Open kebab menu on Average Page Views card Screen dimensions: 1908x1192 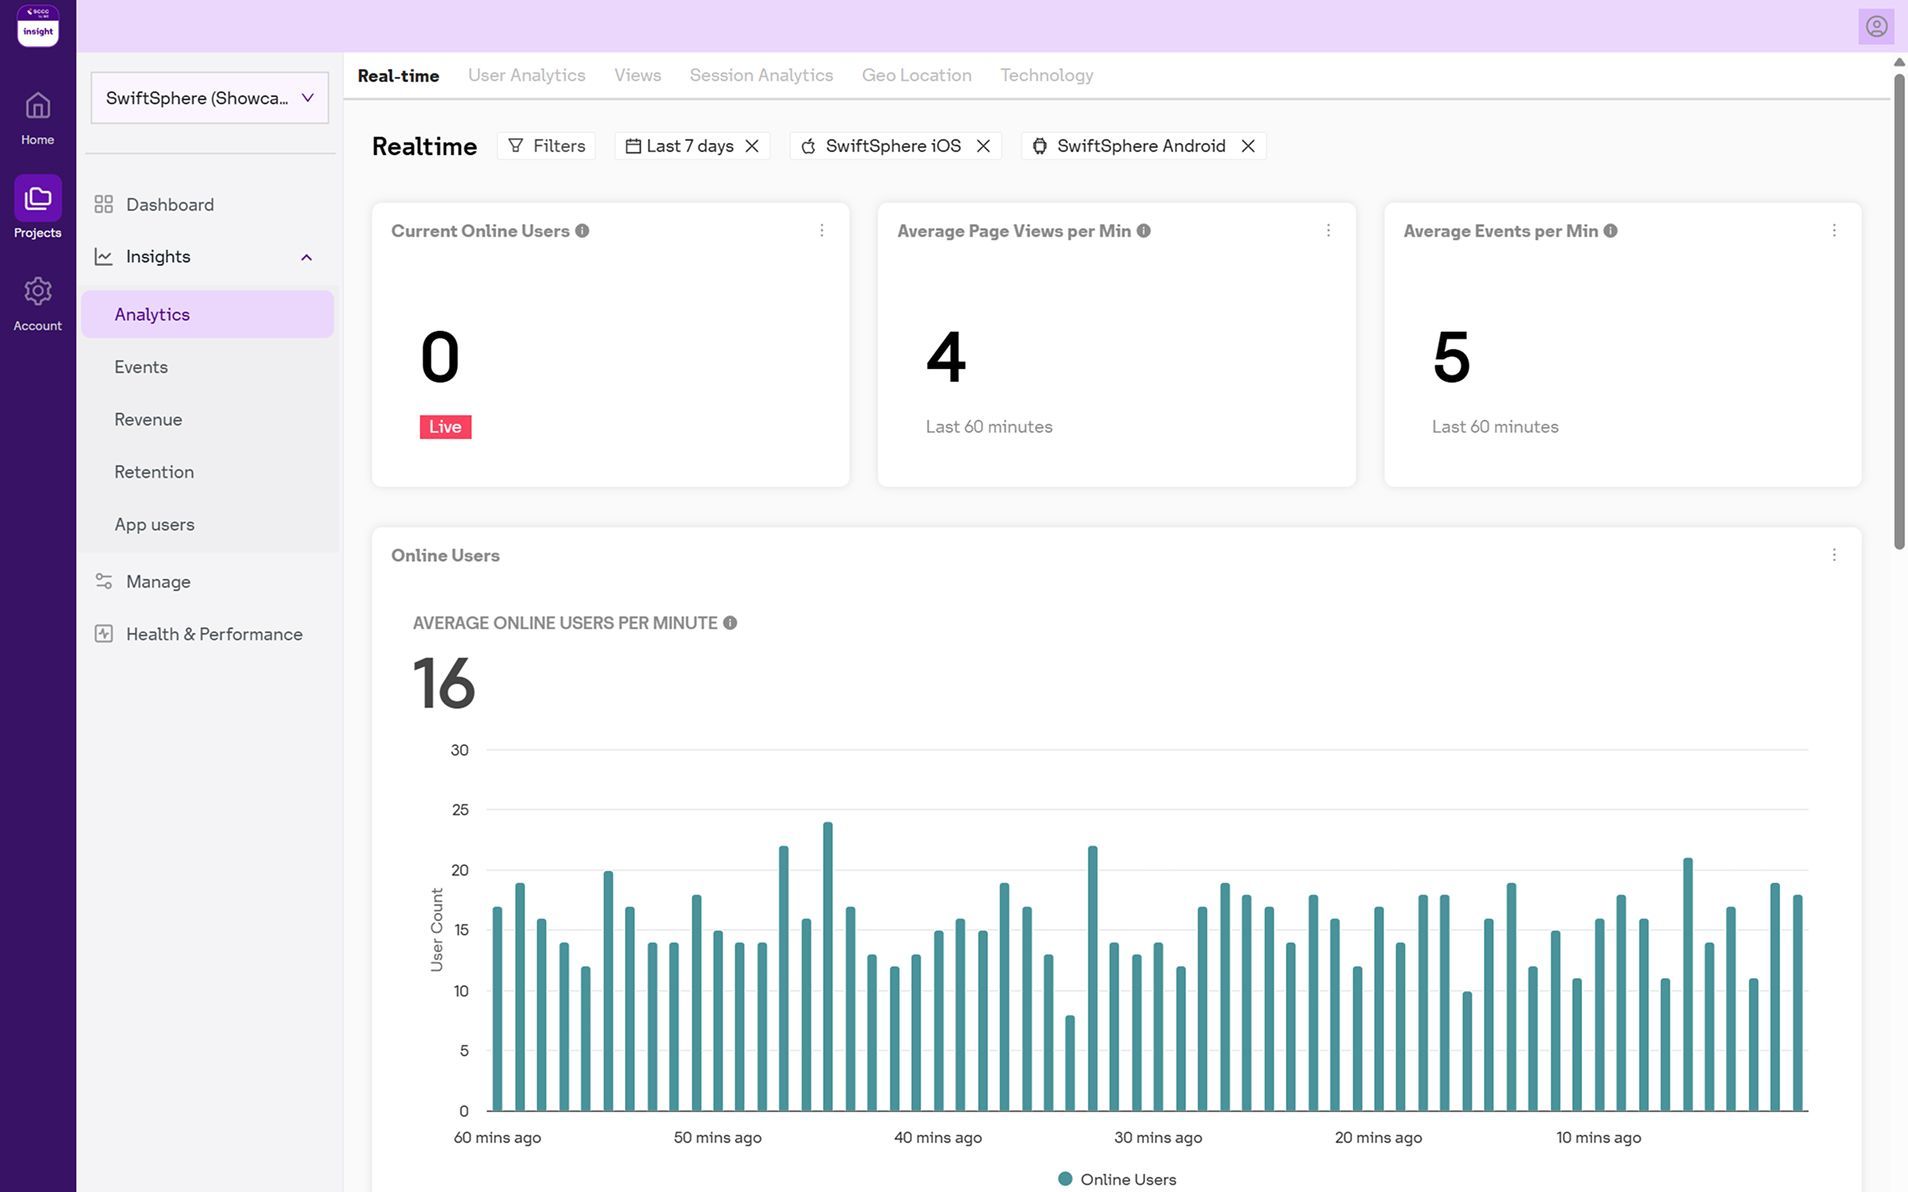[x=1328, y=231]
